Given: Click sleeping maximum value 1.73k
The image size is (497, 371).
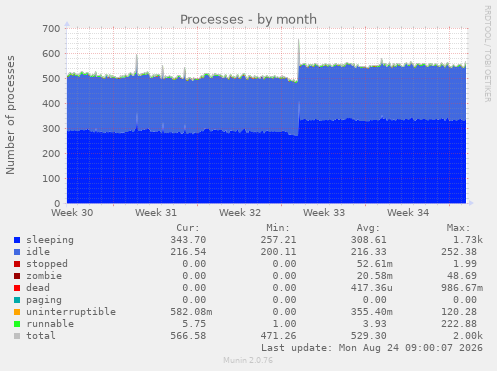Looking at the screenshot, I should coord(468,240).
